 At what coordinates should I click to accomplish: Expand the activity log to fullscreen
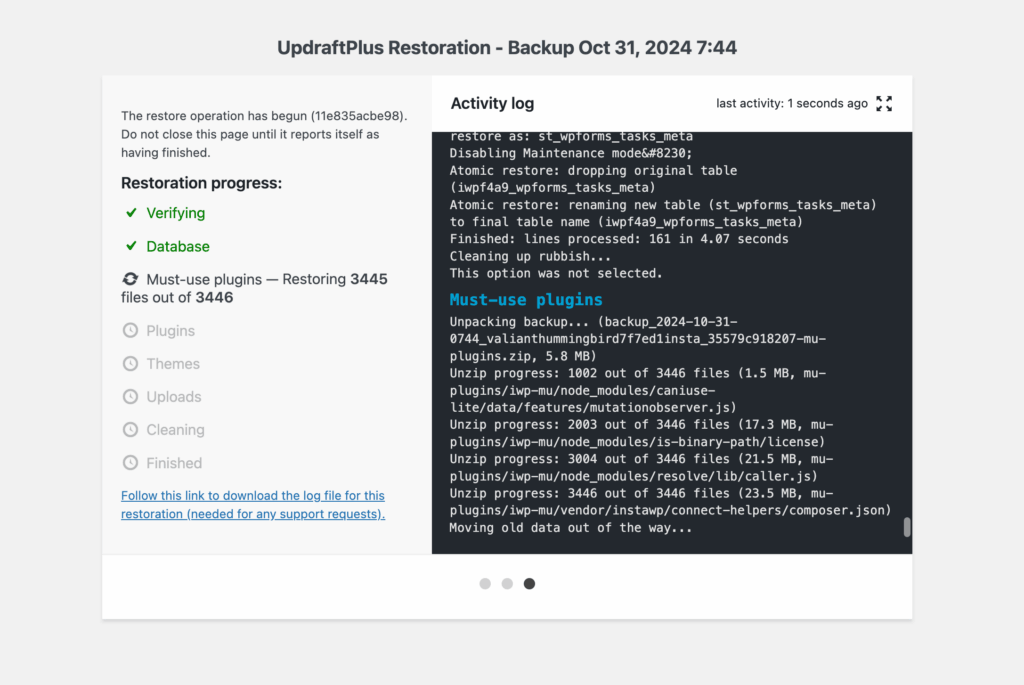pos(884,104)
